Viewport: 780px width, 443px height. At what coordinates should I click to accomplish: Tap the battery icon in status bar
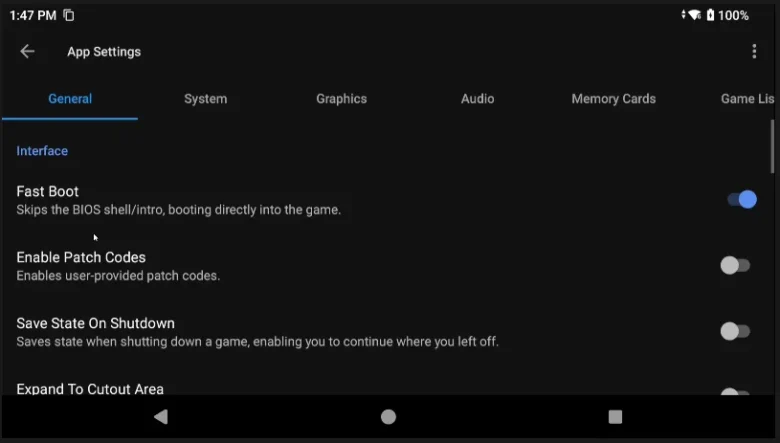710,15
